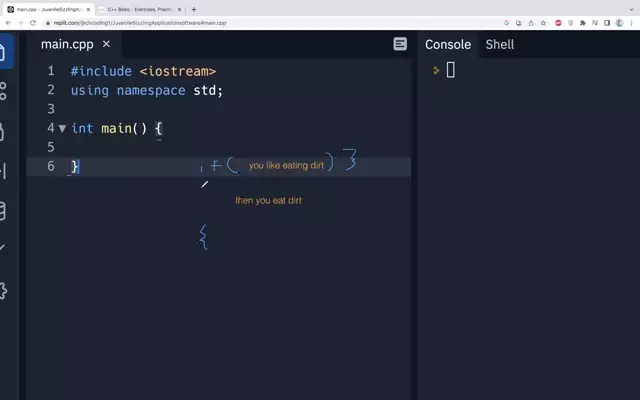Open the Database sidebar icon
The width and height of the screenshot is (640, 400).
[x=2, y=211]
